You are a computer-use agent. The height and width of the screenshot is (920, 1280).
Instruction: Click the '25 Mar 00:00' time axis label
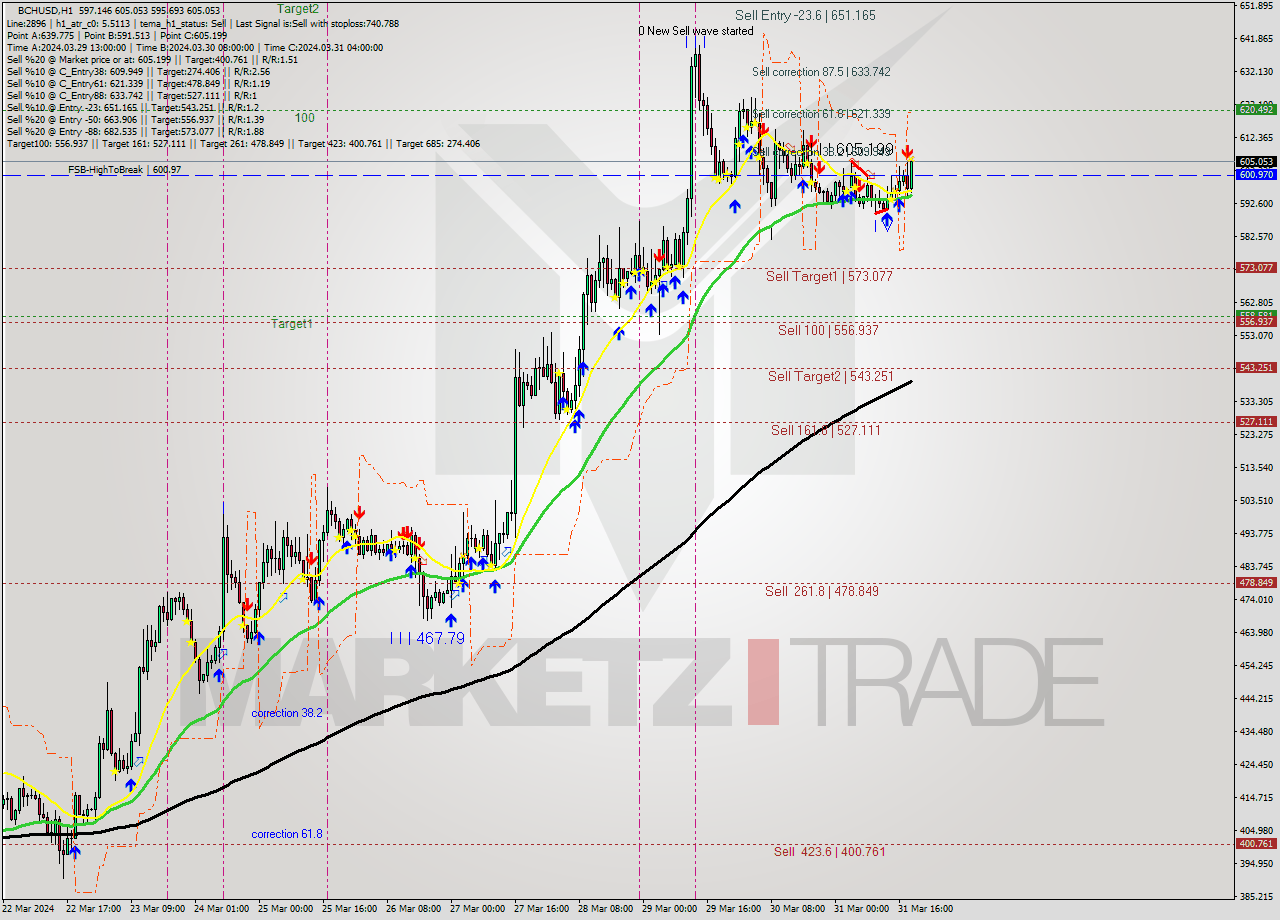285,909
